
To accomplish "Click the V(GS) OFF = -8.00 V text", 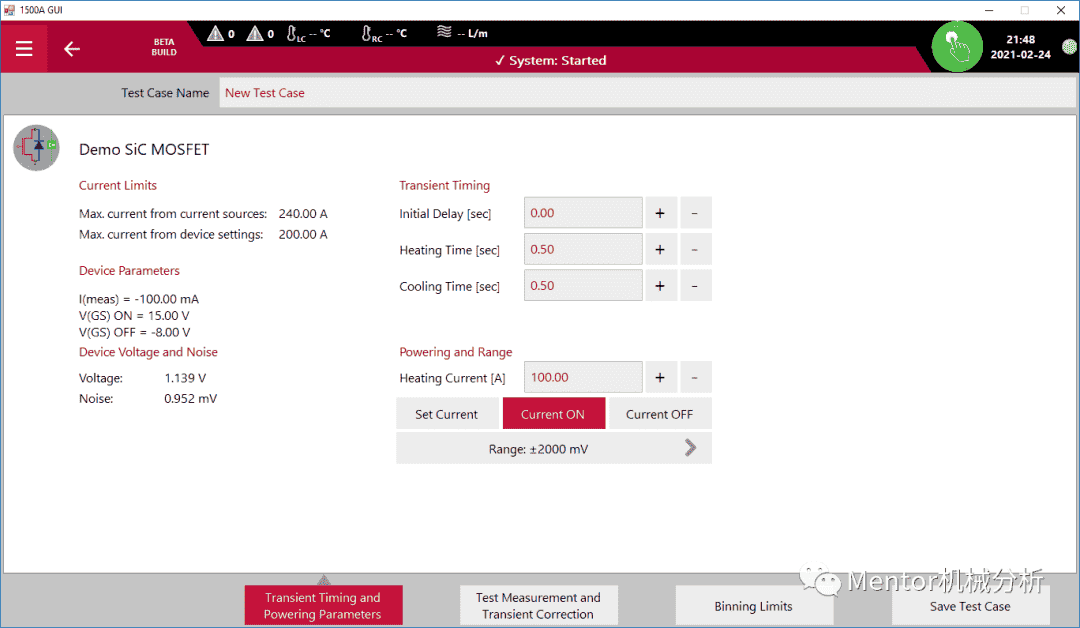I will pyautogui.click(x=134, y=332).
